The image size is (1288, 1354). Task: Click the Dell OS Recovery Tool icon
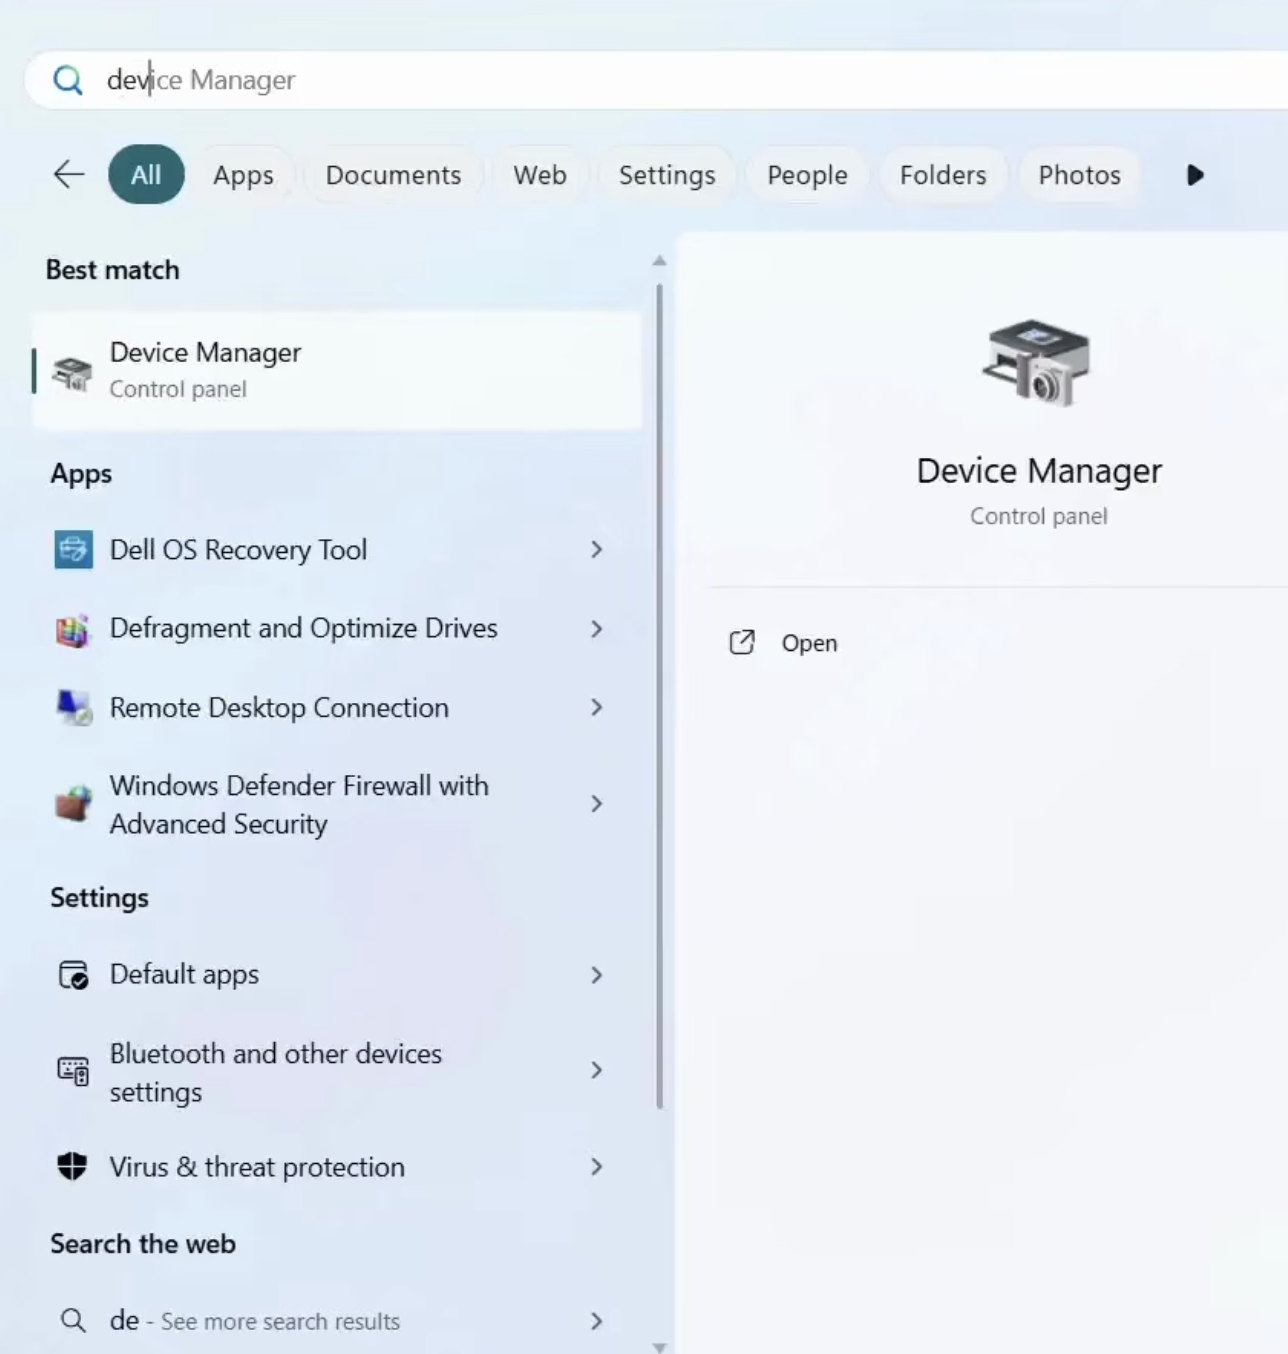point(73,549)
